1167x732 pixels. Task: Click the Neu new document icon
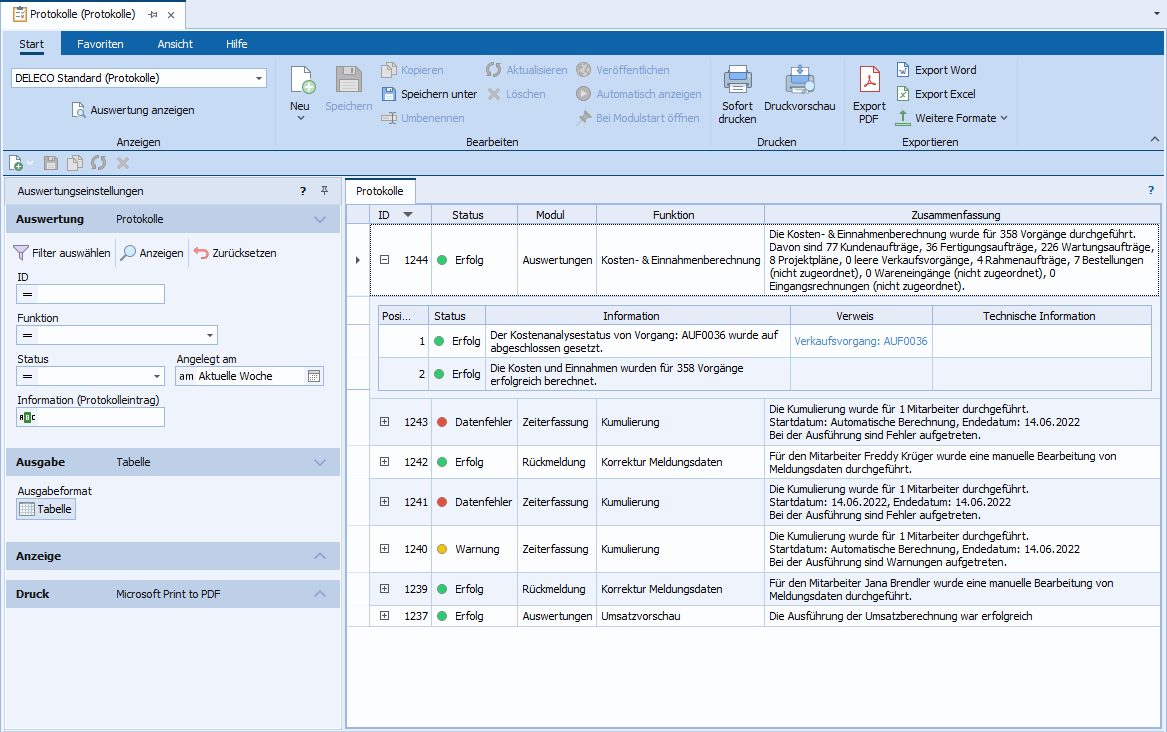coord(301,80)
